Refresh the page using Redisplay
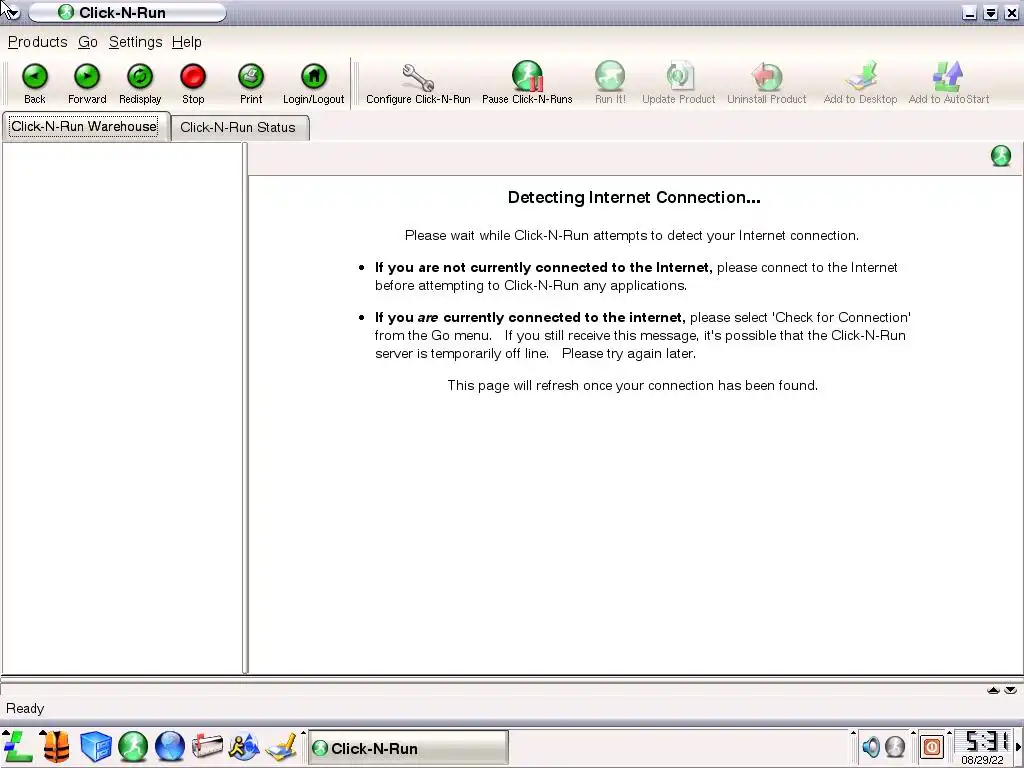Viewport: 1024px width, 768px height. pos(140,84)
